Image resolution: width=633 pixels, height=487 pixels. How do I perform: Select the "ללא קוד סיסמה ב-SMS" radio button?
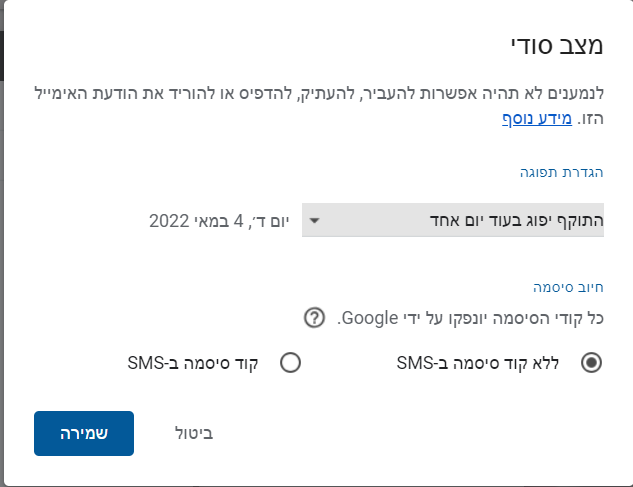[x=591, y=363]
